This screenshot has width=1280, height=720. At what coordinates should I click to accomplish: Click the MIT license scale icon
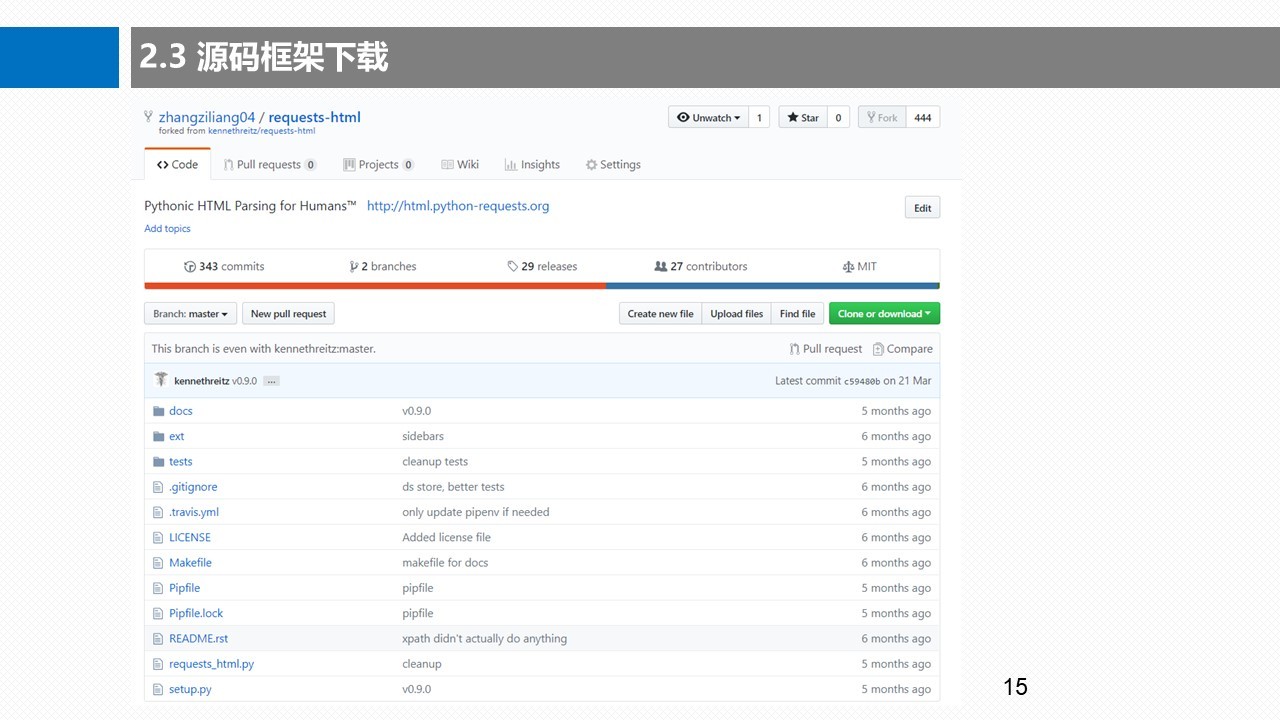coord(849,266)
